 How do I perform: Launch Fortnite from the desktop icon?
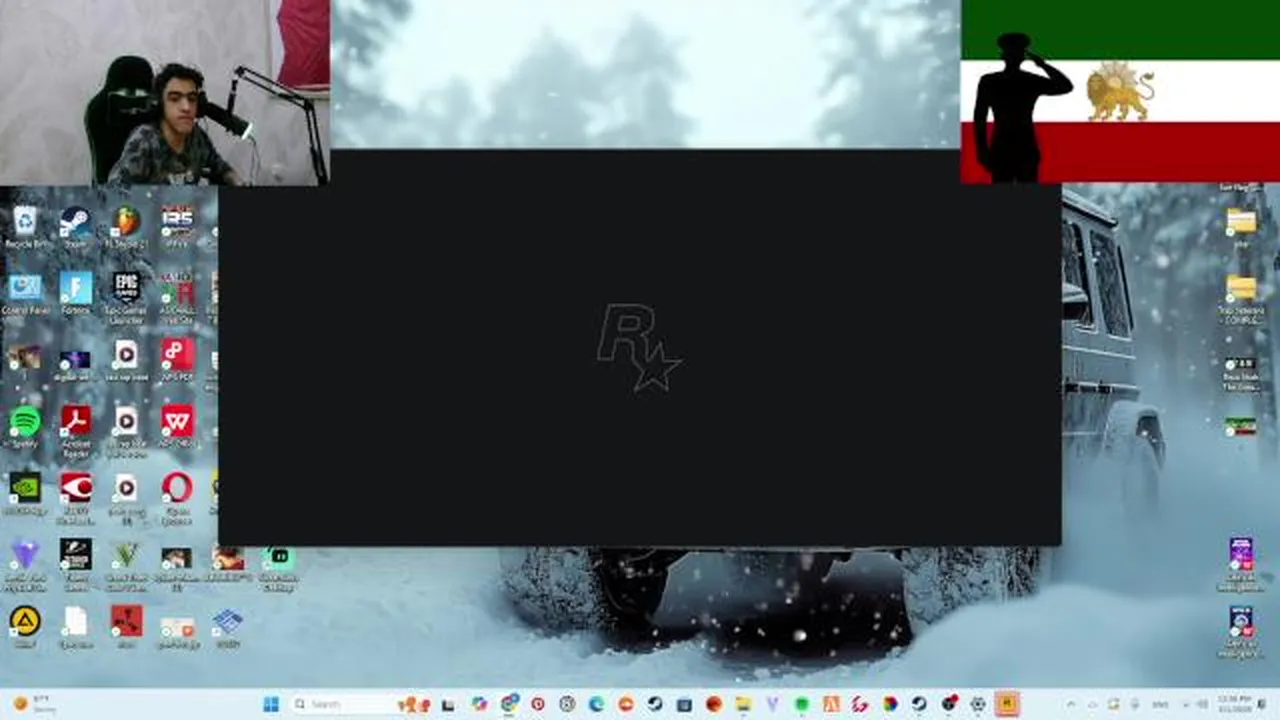coord(75,294)
